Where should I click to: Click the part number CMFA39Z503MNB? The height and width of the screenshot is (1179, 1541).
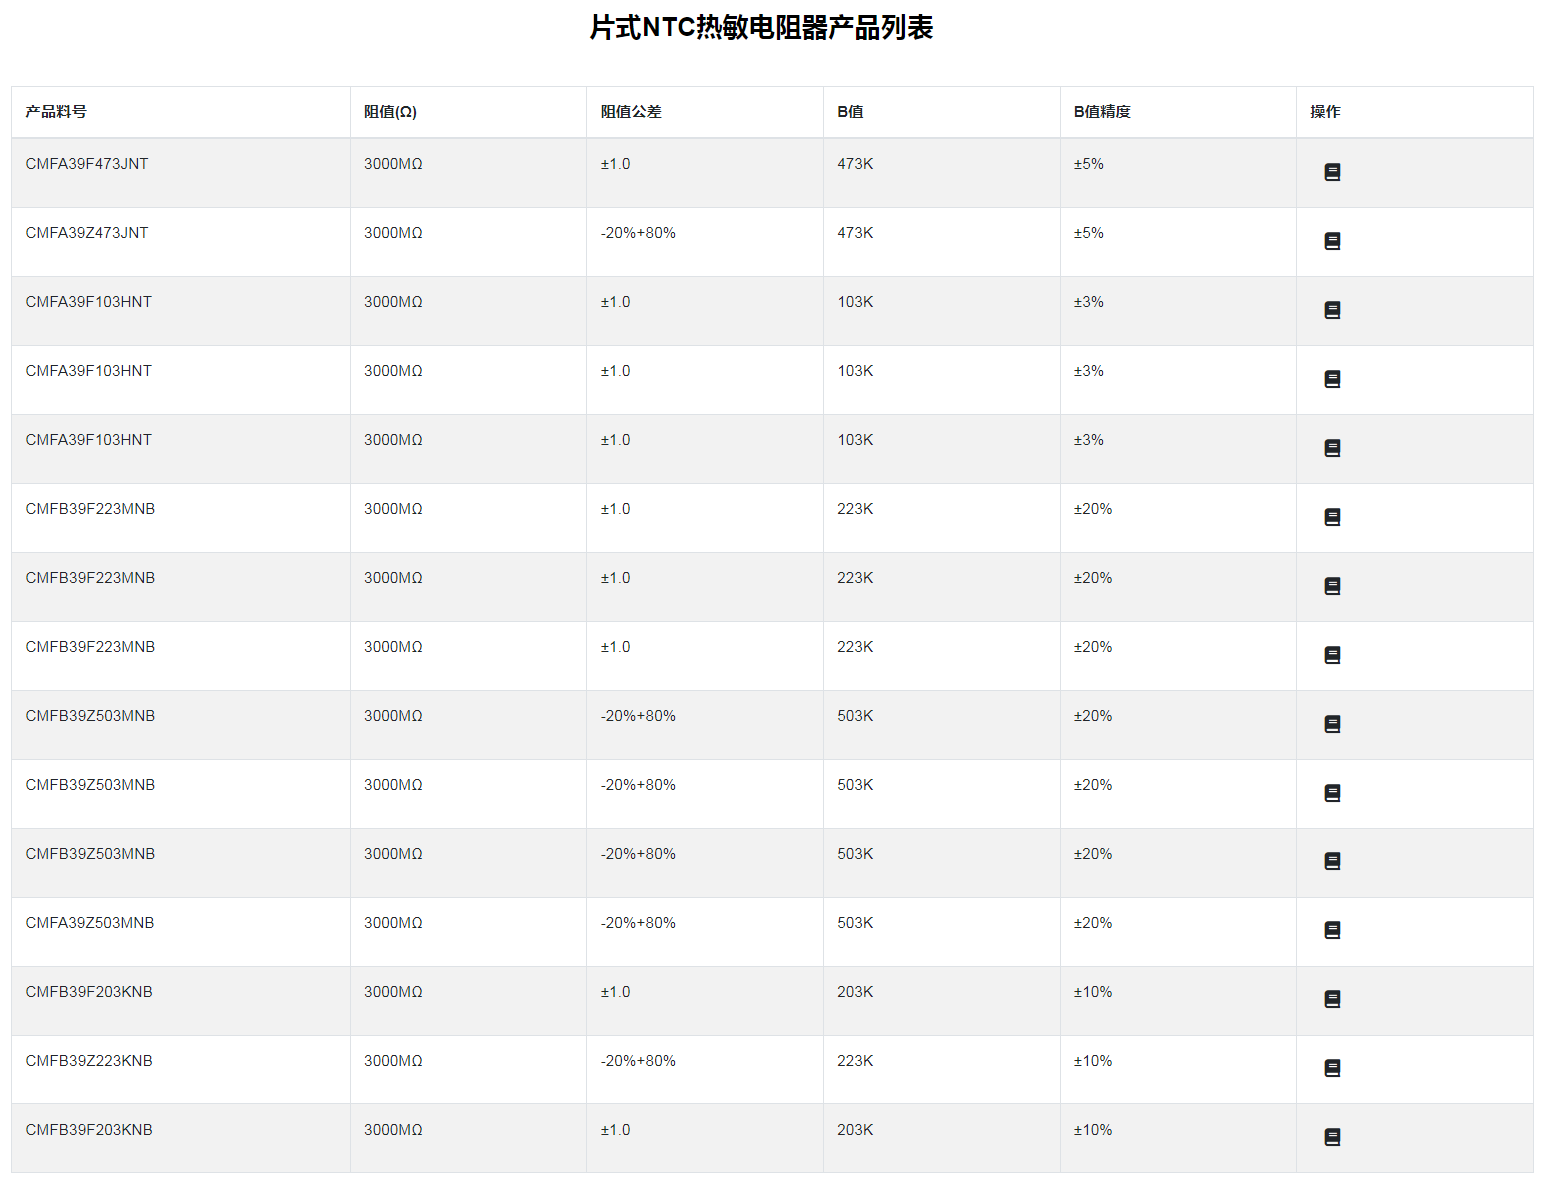point(90,923)
